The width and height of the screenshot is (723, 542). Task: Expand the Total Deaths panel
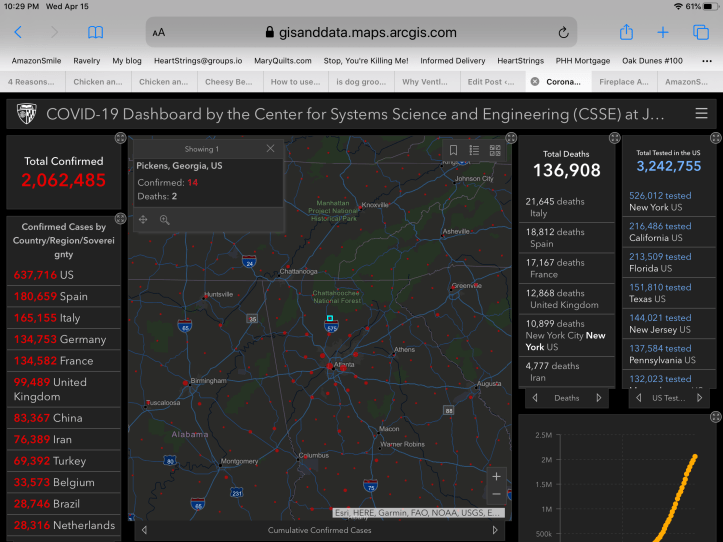(x=615, y=137)
